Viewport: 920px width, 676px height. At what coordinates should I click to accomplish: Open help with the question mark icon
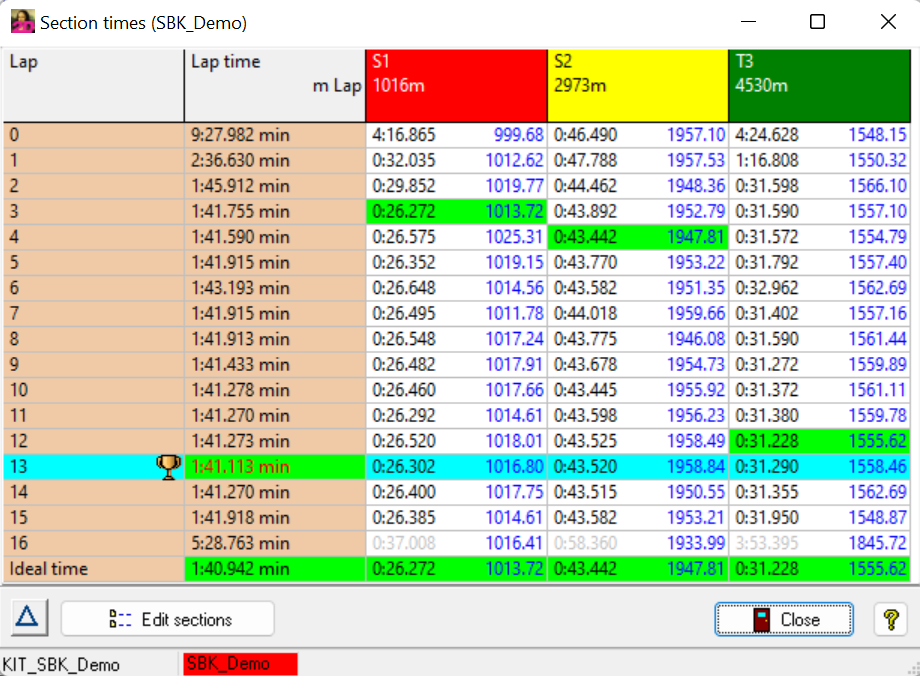890,619
